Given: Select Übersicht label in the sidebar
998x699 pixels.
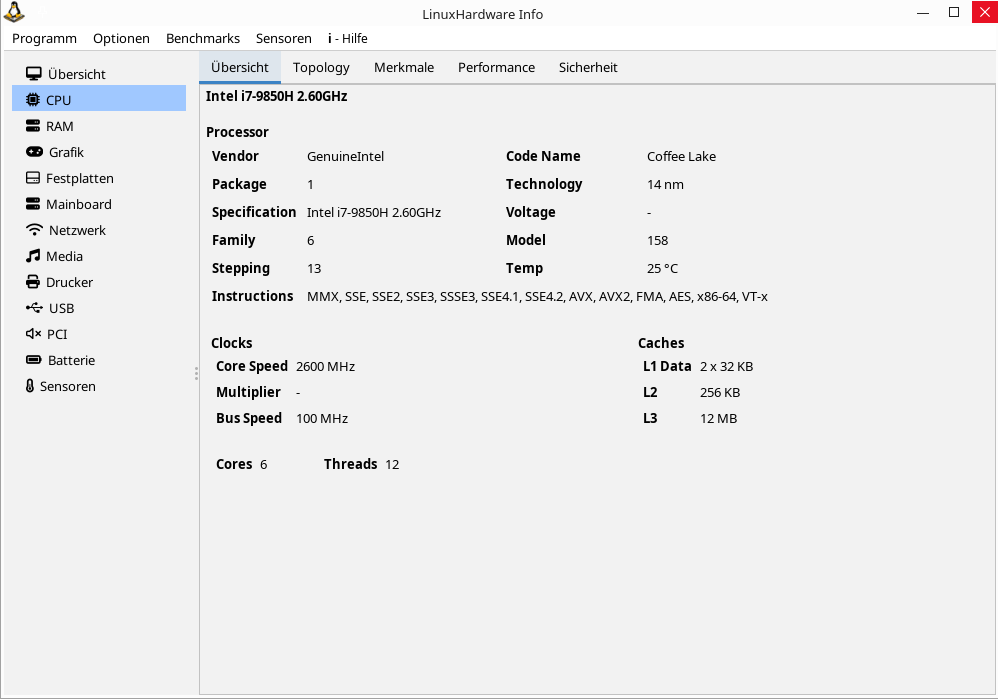Looking at the screenshot, I should (x=77, y=74).
